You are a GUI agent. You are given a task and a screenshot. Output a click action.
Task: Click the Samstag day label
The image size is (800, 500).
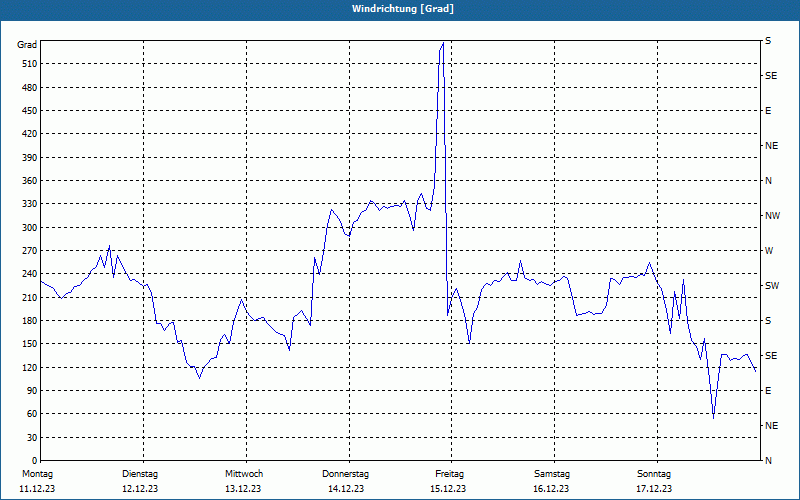(552, 474)
